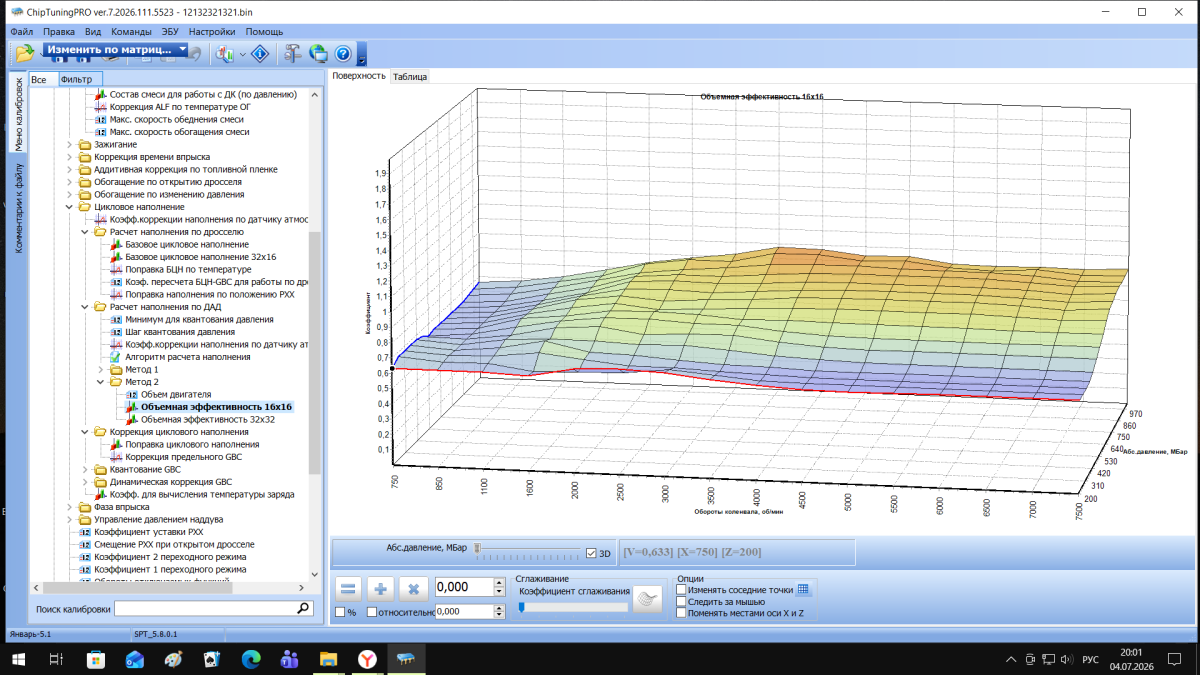The height and width of the screenshot is (675, 1200).
Task: Open the dropdown arrow beside the chart icon
Action: 242,54
